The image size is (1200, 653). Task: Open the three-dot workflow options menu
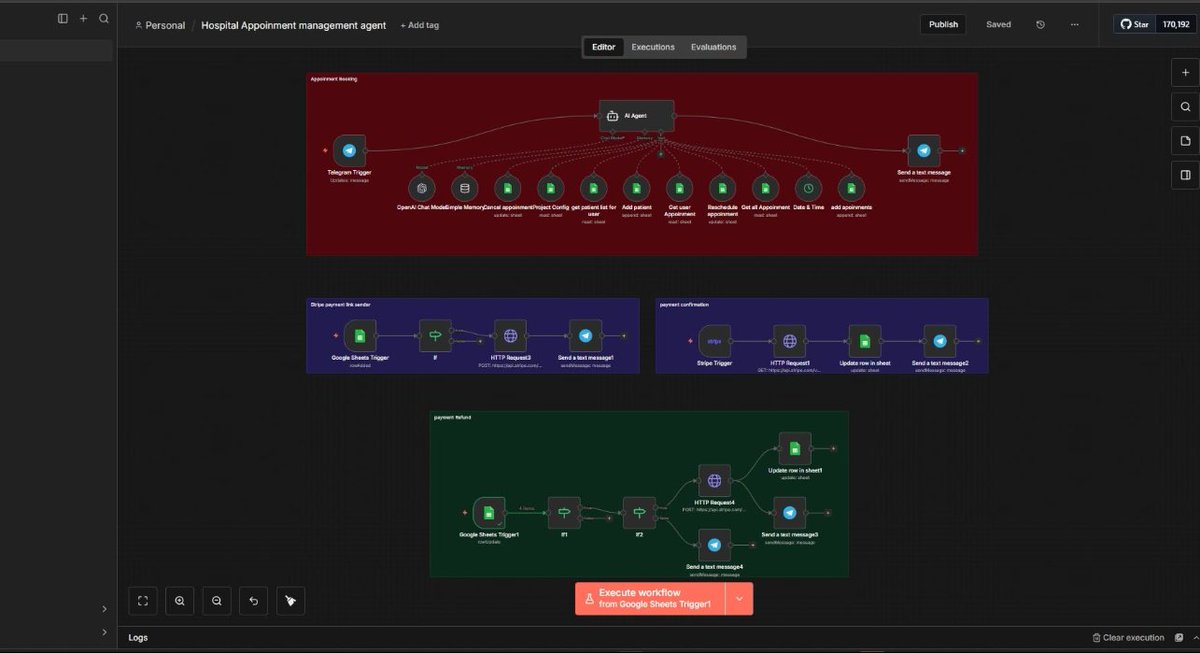(x=1074, y=25)
